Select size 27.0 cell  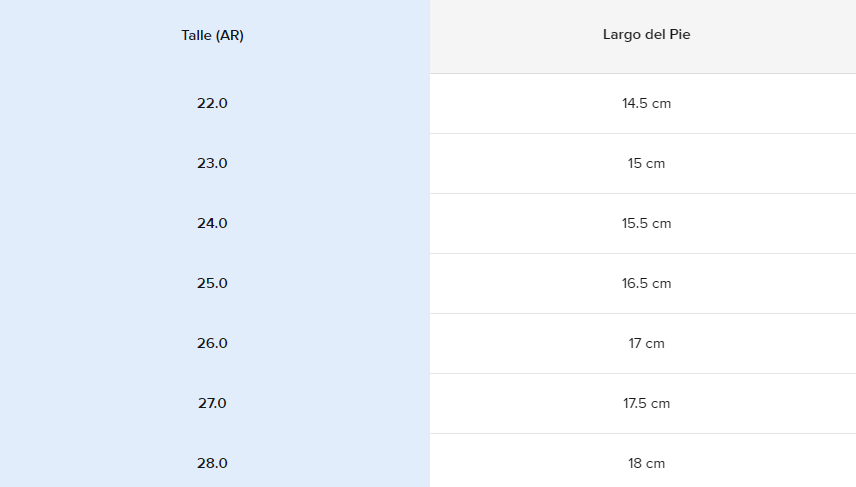coord(212,403)
